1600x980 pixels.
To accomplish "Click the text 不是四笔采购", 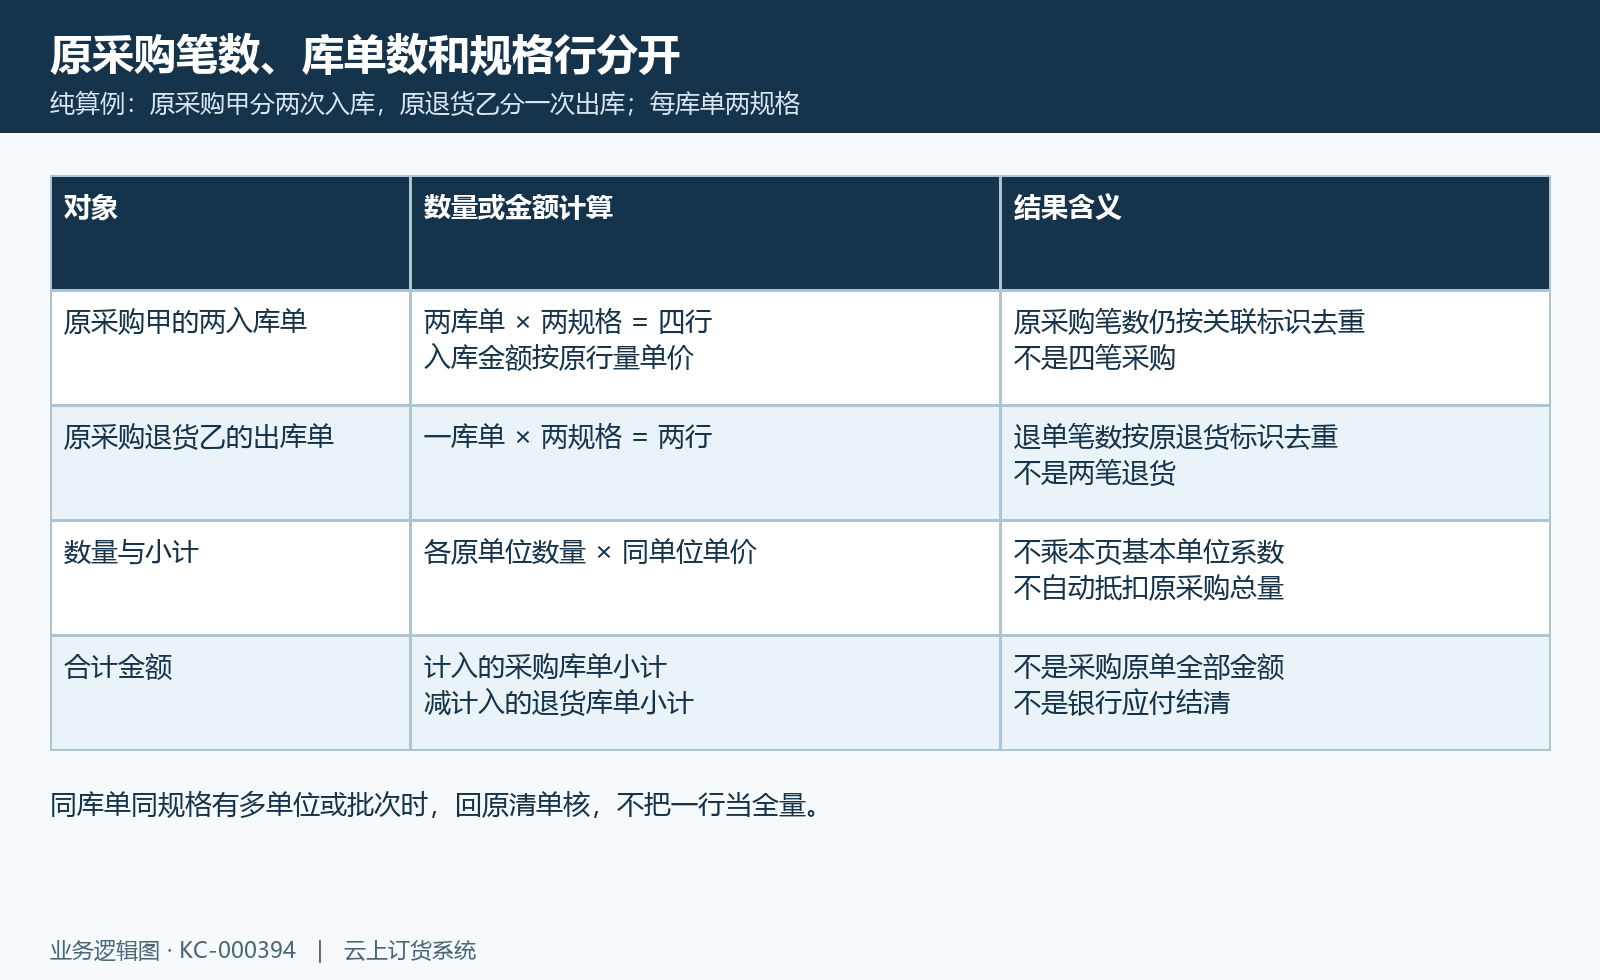I will (1095, 358).
